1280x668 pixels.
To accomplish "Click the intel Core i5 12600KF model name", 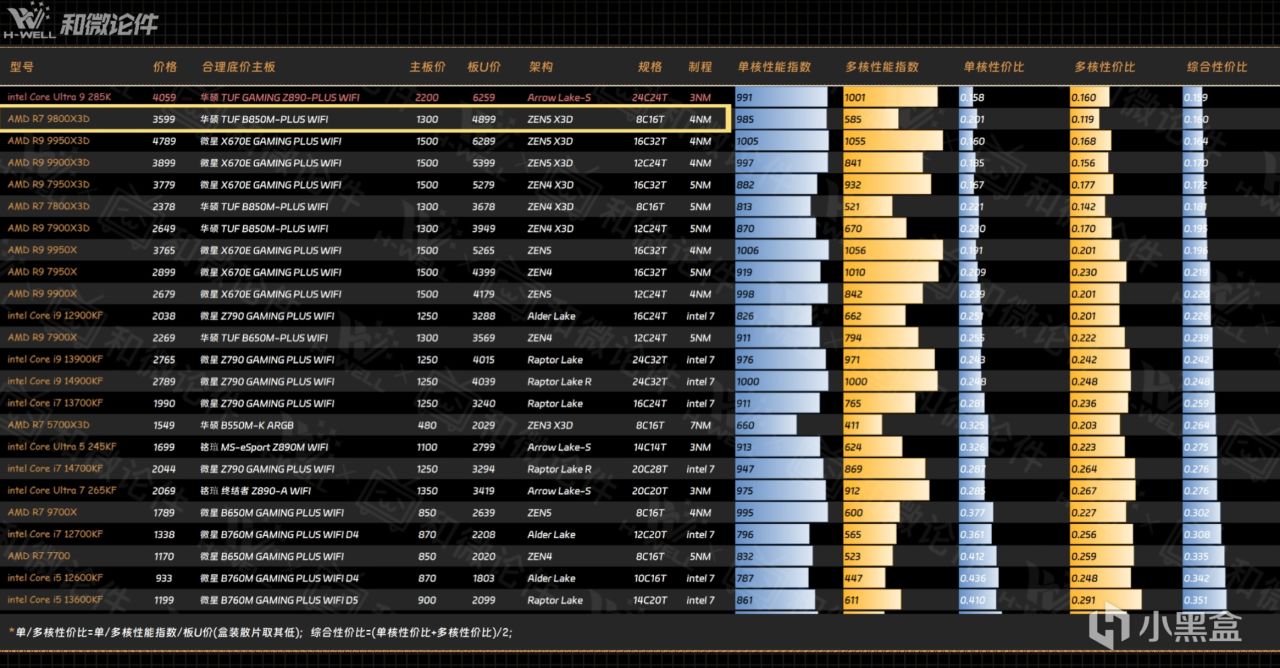I will tap(55, 578).
